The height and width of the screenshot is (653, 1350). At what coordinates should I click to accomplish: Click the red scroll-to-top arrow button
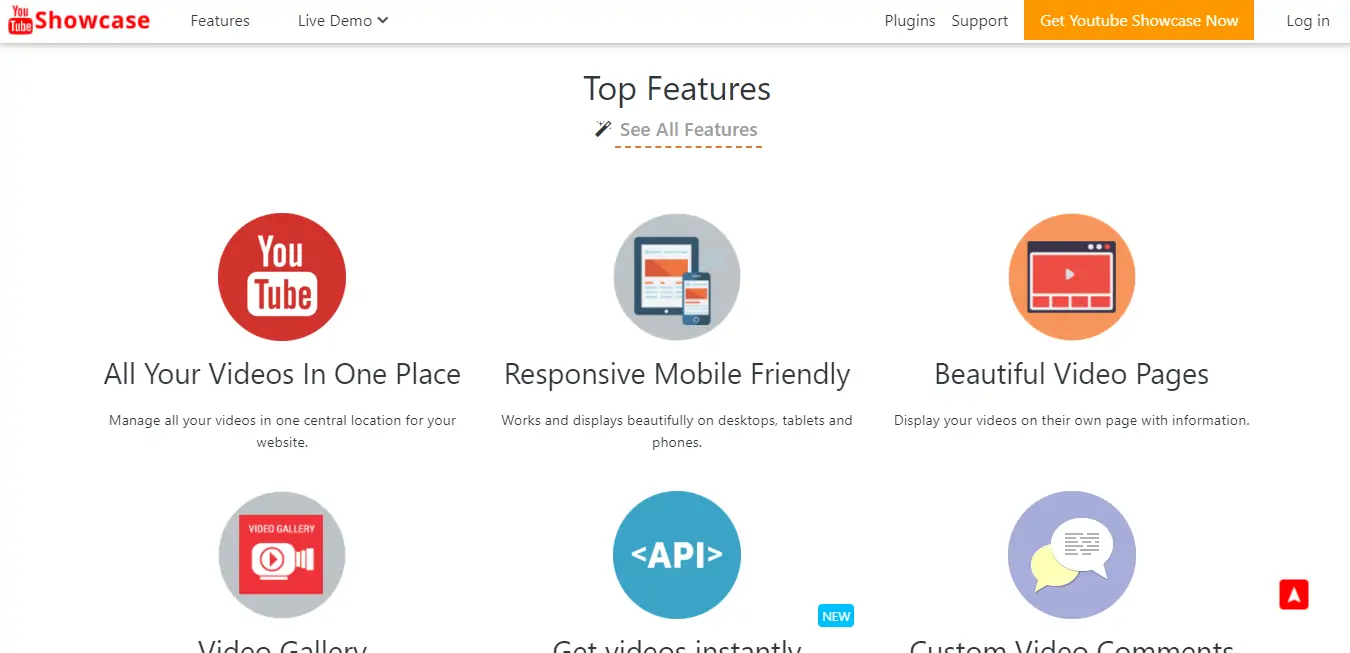tap(1294, 594)
